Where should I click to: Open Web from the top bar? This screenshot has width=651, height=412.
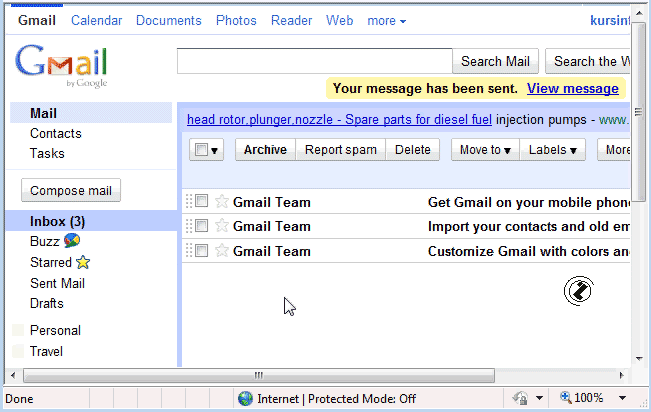pos(339,20)
